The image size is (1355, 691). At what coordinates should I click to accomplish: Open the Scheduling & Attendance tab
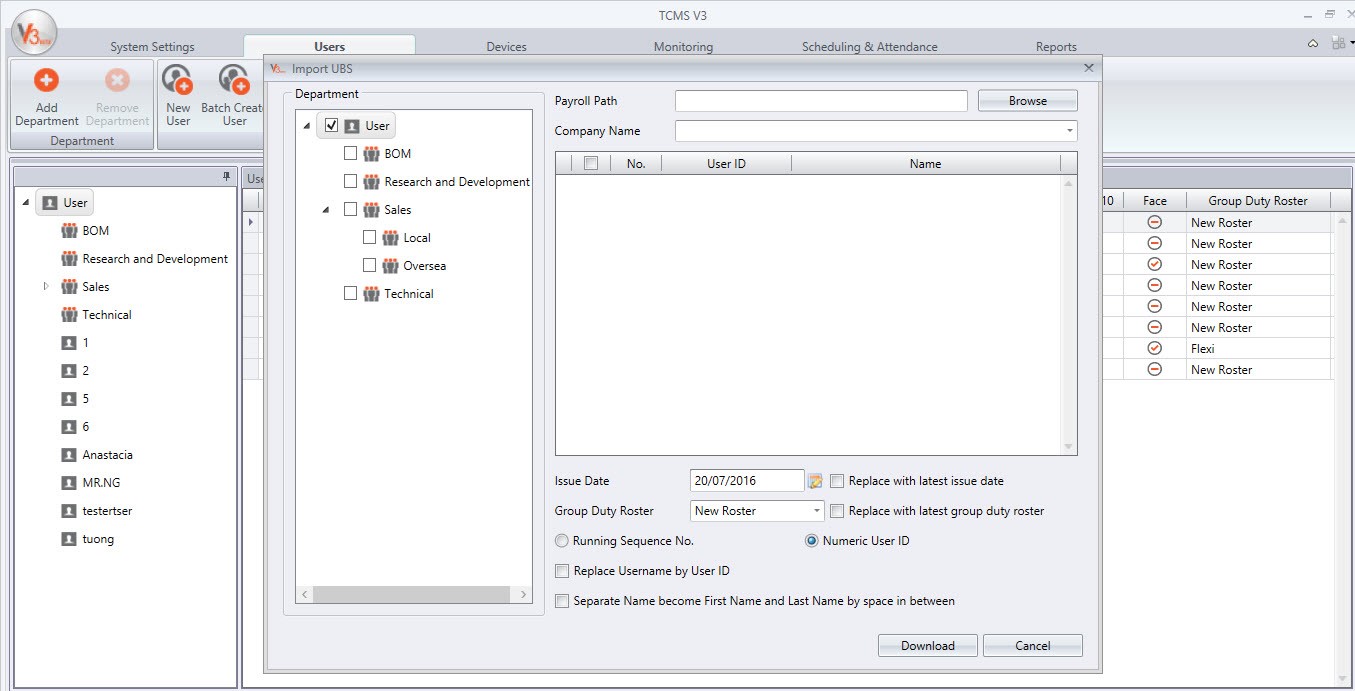point(870,47)
